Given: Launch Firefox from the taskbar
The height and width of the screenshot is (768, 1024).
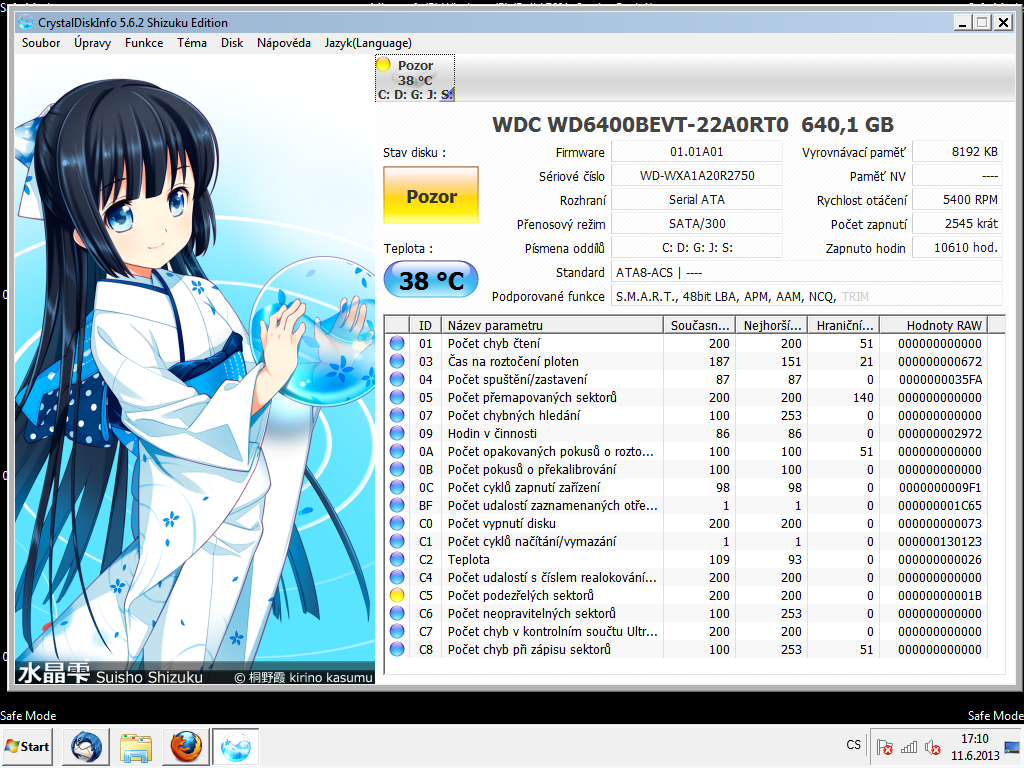Looking at the screenshot, I should pos(185,747).
